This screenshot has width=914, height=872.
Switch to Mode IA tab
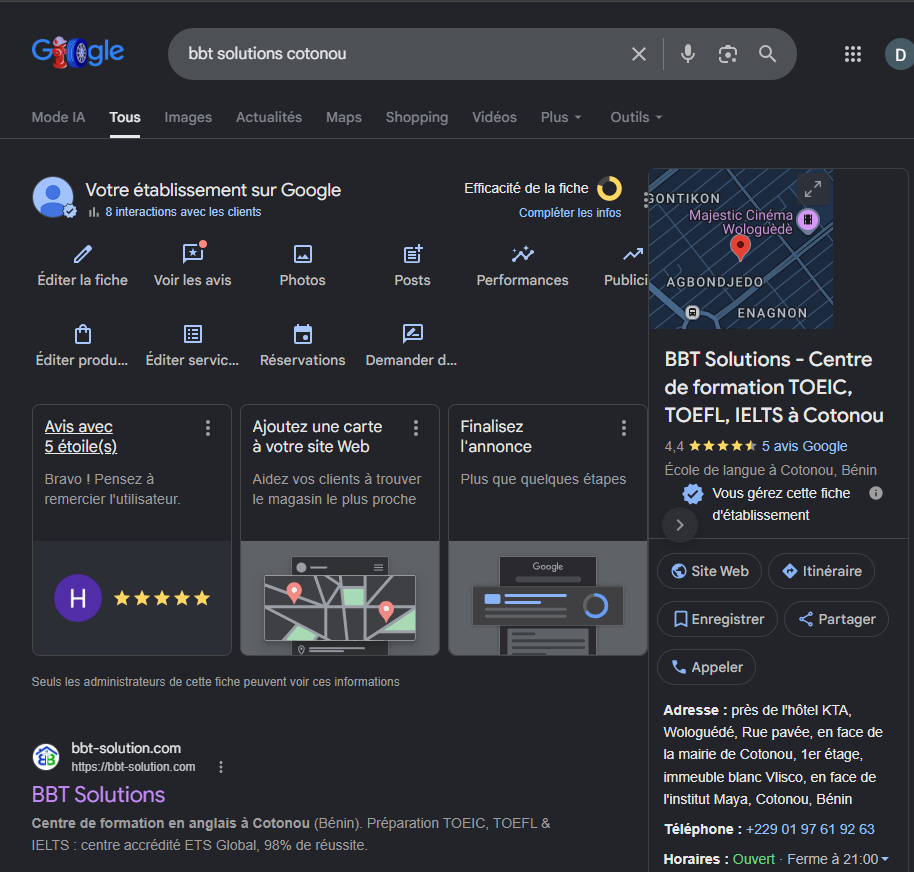tap(58, 117)
